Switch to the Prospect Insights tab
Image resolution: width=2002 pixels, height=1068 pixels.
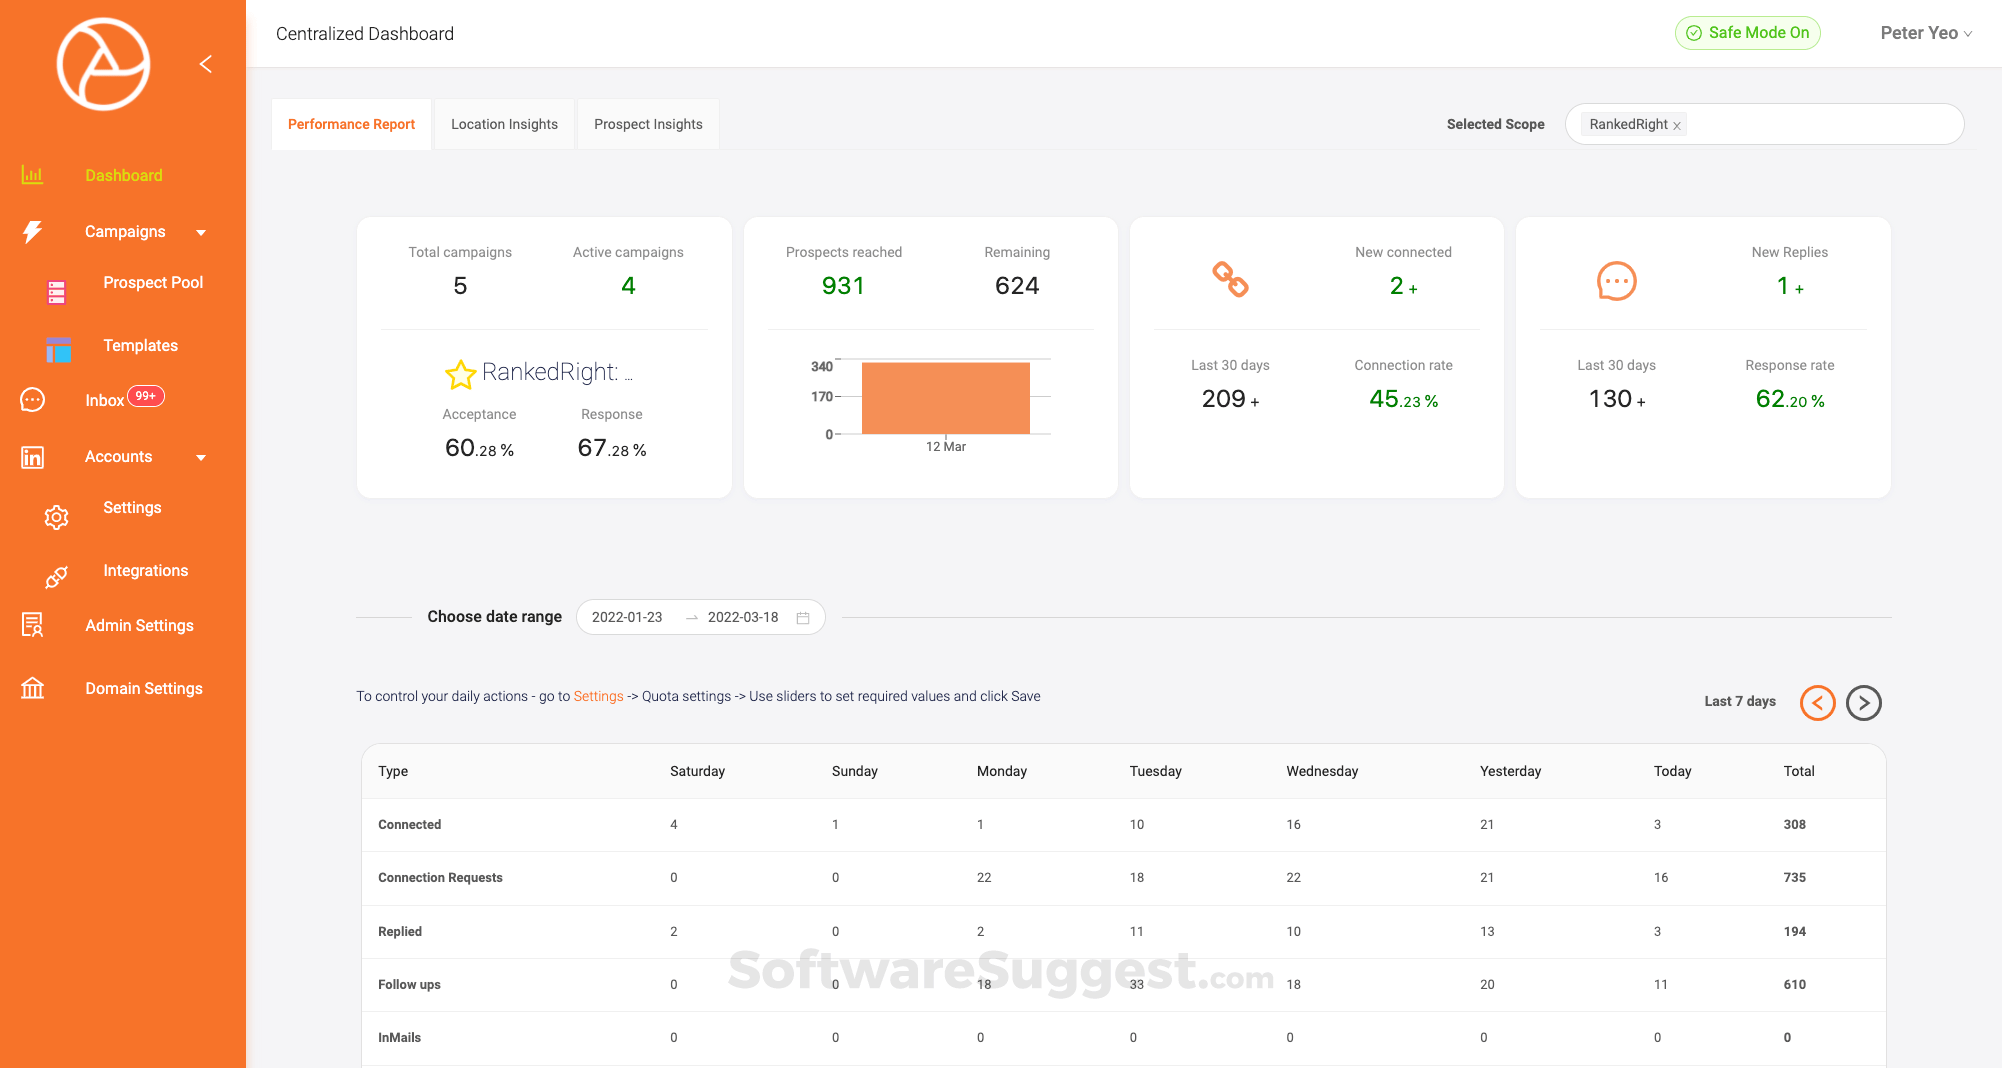(648, 124)
